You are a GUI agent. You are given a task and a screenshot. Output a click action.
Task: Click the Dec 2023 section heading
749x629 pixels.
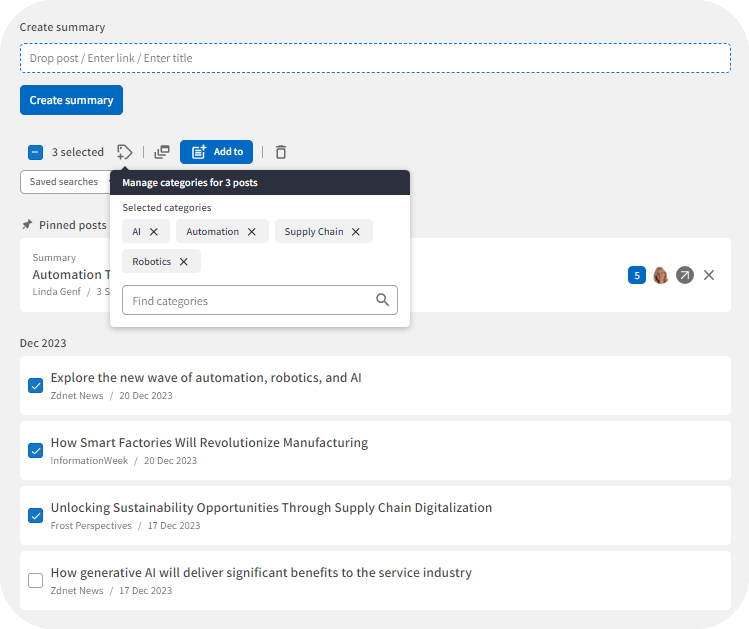(x=43, y=343)
